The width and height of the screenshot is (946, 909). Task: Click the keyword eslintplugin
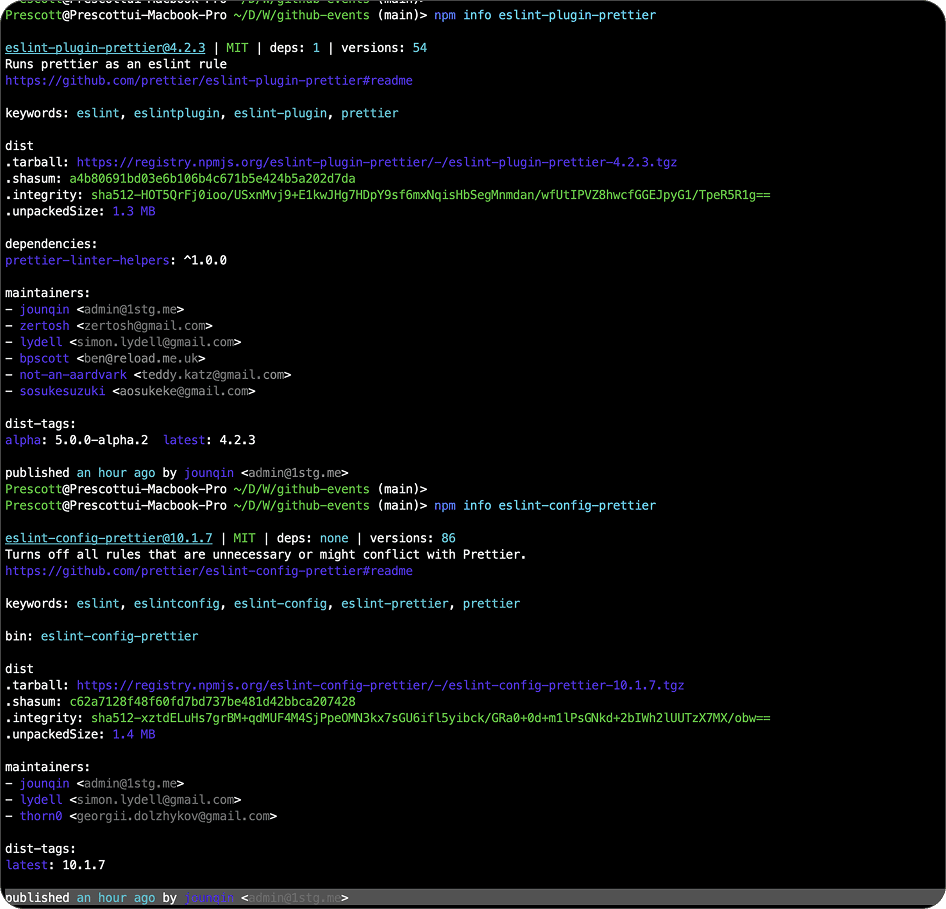click(177, 113)
